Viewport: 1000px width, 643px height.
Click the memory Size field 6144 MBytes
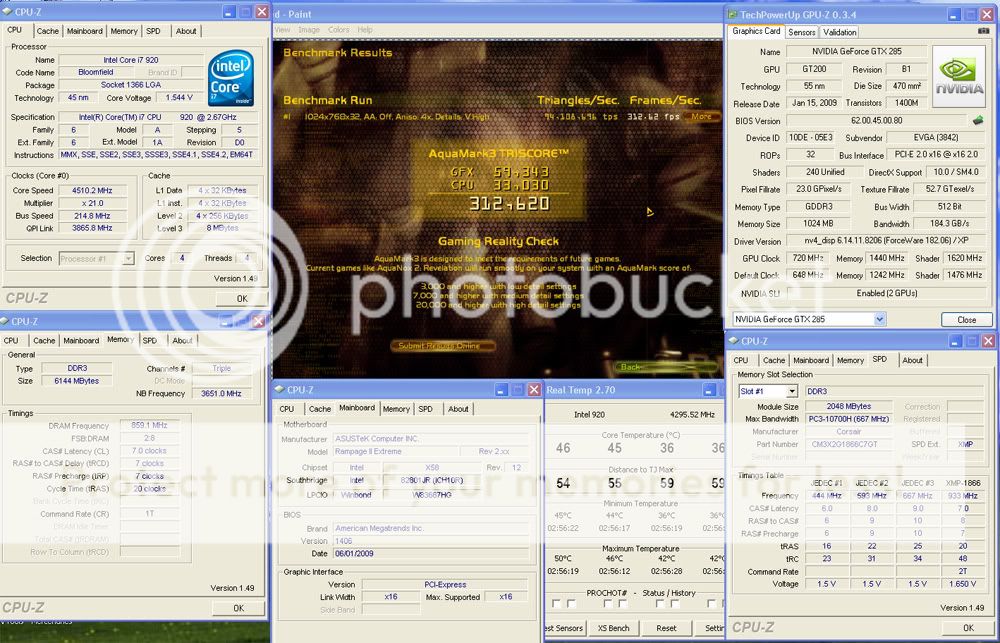click(77, 381)
